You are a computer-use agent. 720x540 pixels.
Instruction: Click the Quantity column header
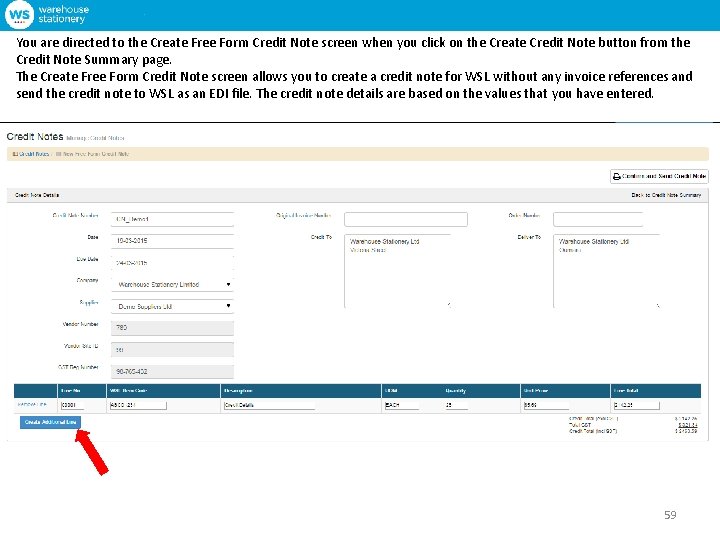pos(456,391)
